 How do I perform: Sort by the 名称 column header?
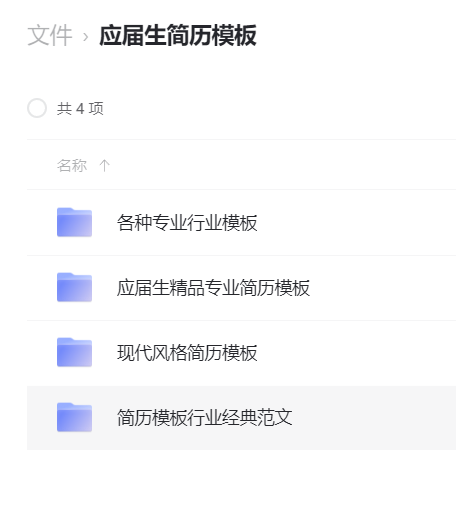pyautogui.click(x=72, y=165)
